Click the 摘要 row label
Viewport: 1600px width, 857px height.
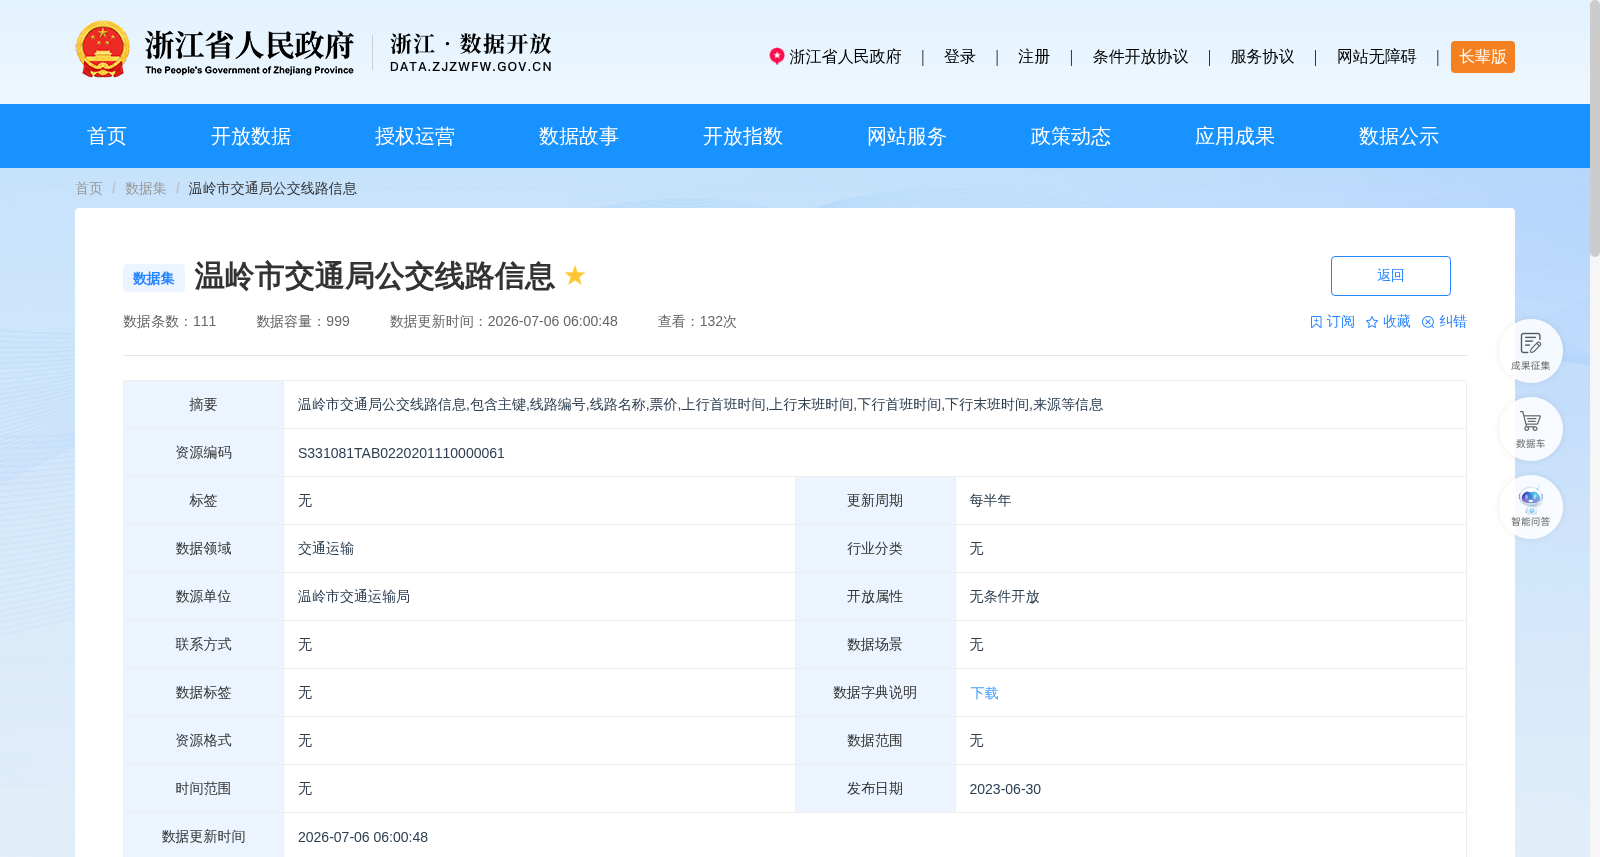point(203,405)
